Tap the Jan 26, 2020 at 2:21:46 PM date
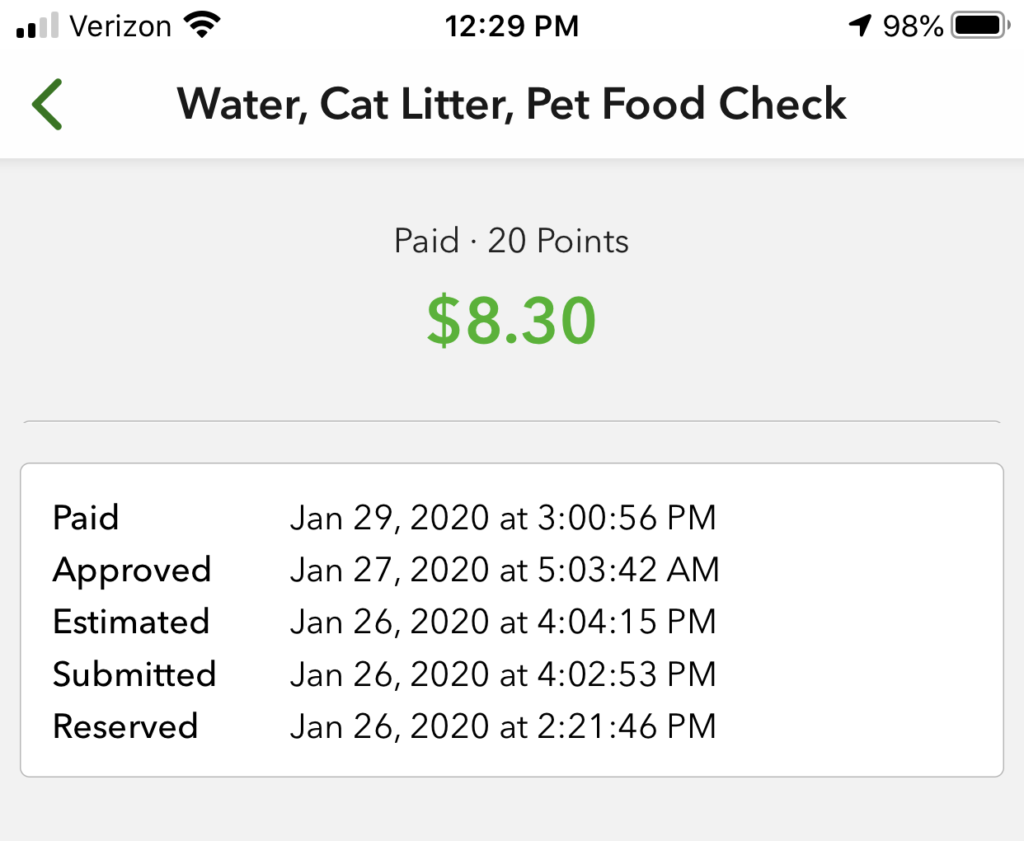 pyautogui.click(x=503, y=726)
